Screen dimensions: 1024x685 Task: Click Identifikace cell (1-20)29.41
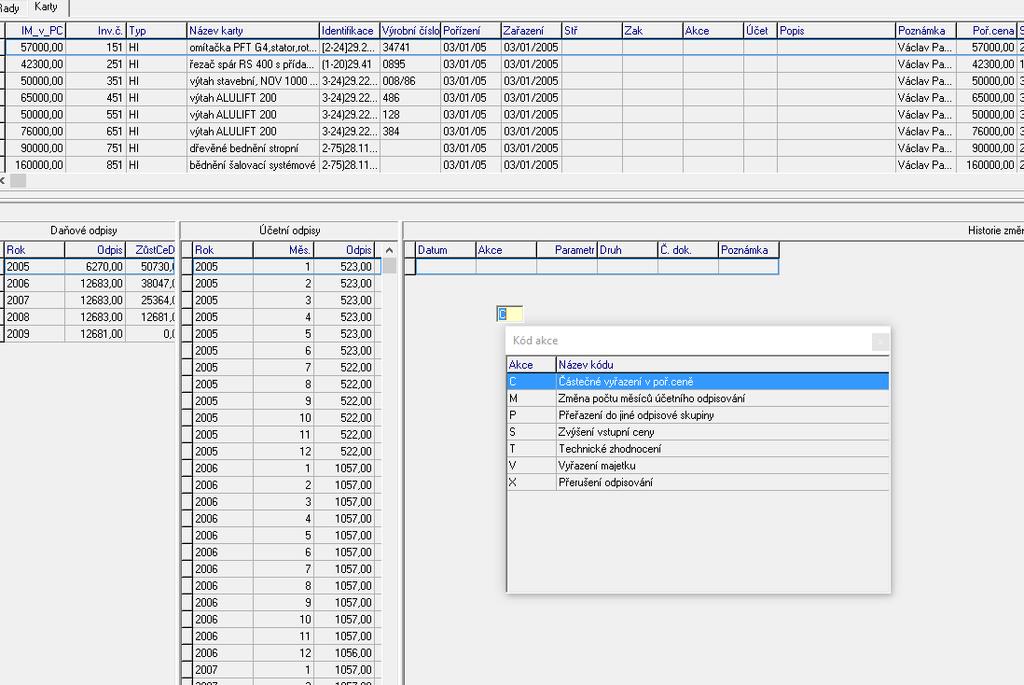[349, 64]
